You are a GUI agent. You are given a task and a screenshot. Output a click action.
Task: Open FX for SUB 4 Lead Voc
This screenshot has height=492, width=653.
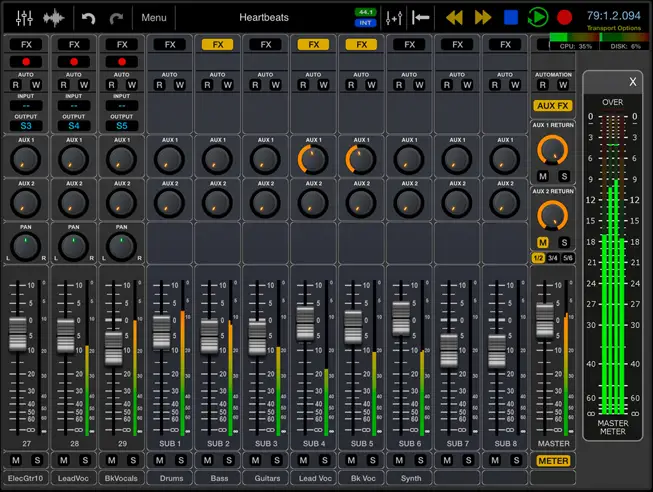click(x=314, y=45)
